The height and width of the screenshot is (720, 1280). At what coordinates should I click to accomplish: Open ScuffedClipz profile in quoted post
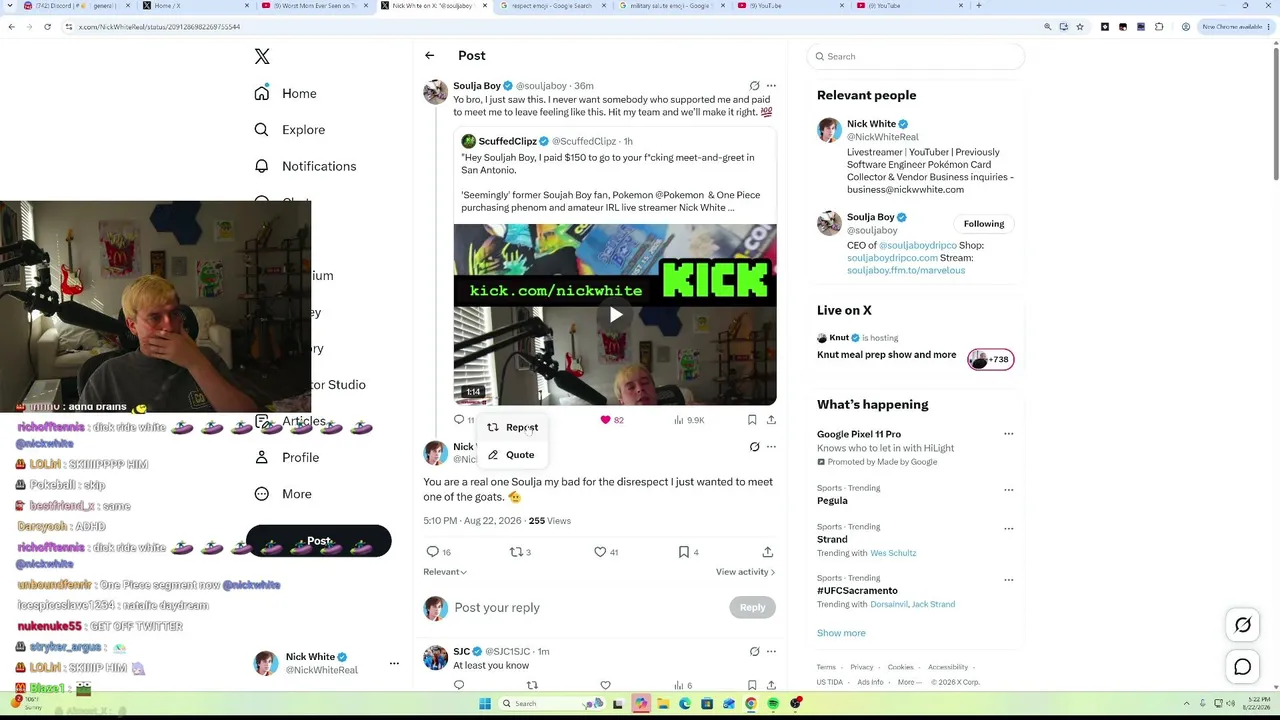(x=507, y=141)
